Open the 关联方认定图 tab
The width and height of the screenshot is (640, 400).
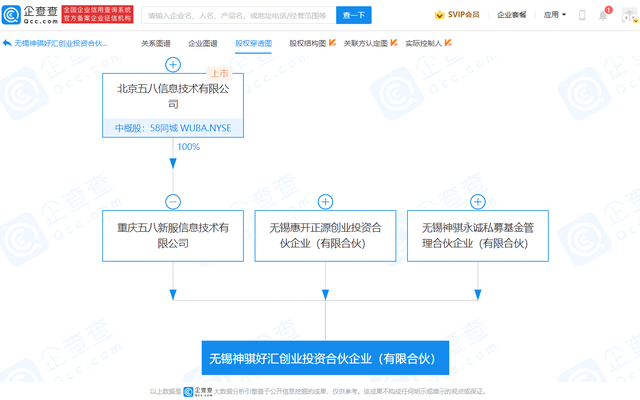366,43
